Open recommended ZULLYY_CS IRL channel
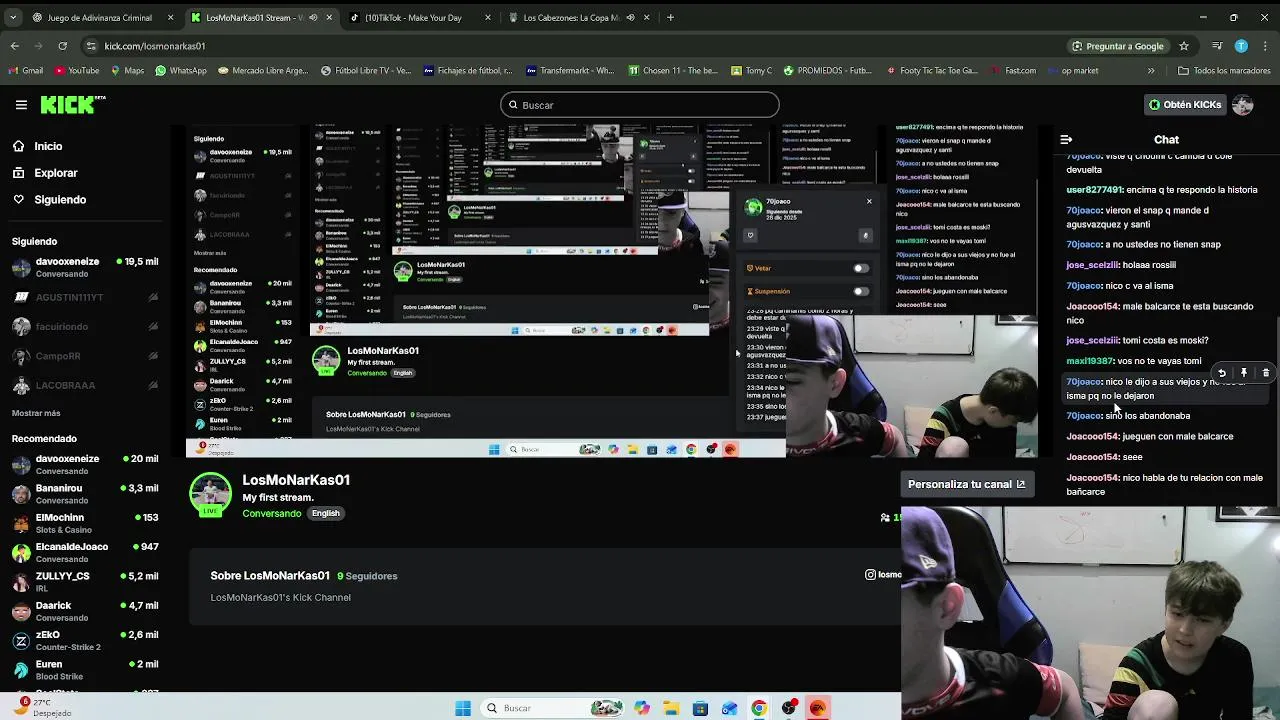1280x720 pixels. coord(85,582)
